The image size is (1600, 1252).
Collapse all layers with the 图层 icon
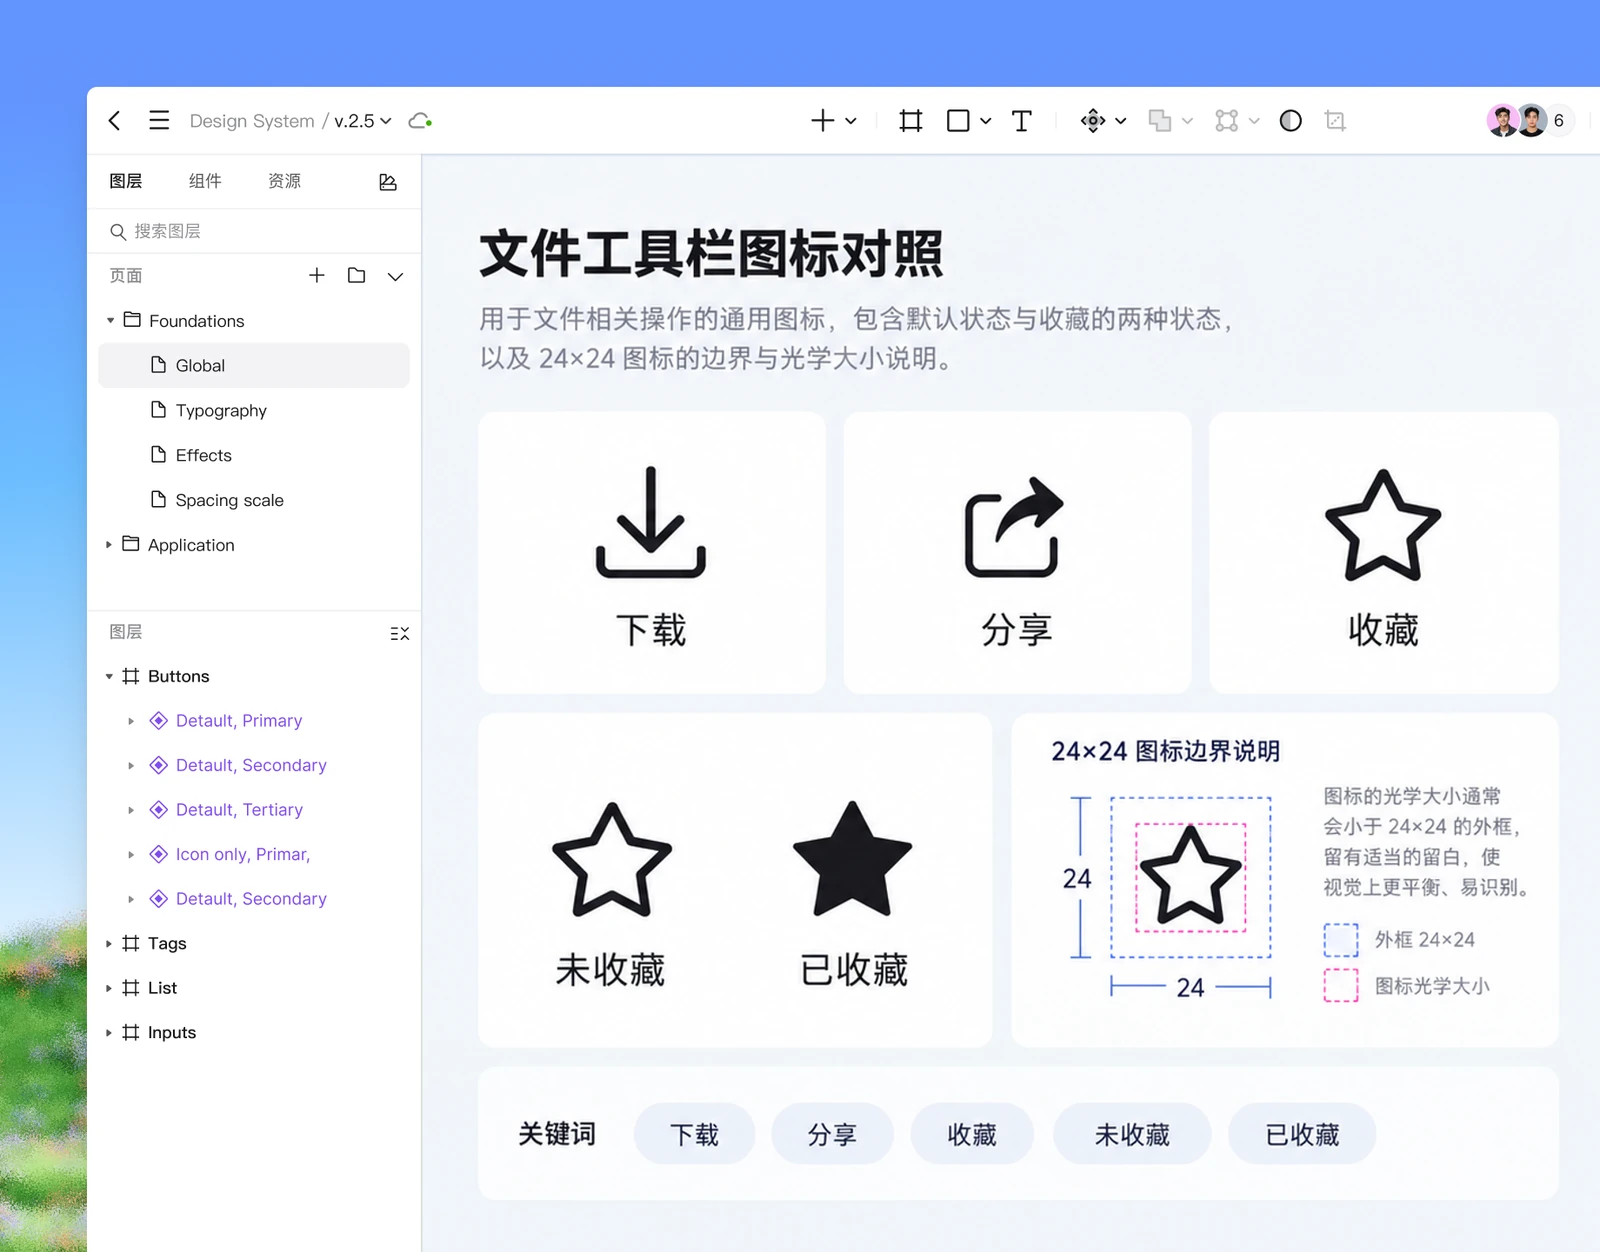[400, 633]
